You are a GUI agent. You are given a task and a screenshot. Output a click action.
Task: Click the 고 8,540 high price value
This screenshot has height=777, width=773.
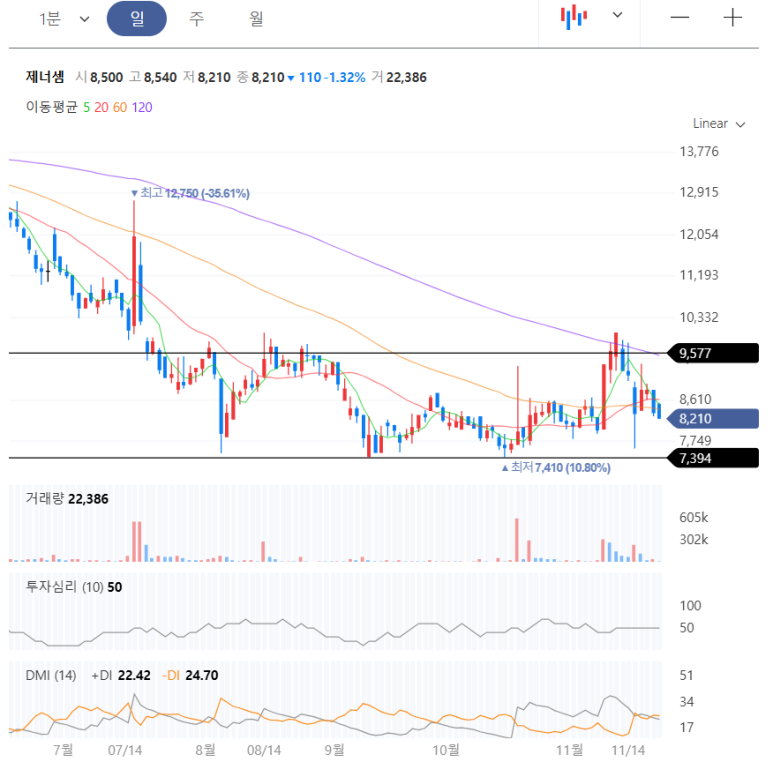153,77
